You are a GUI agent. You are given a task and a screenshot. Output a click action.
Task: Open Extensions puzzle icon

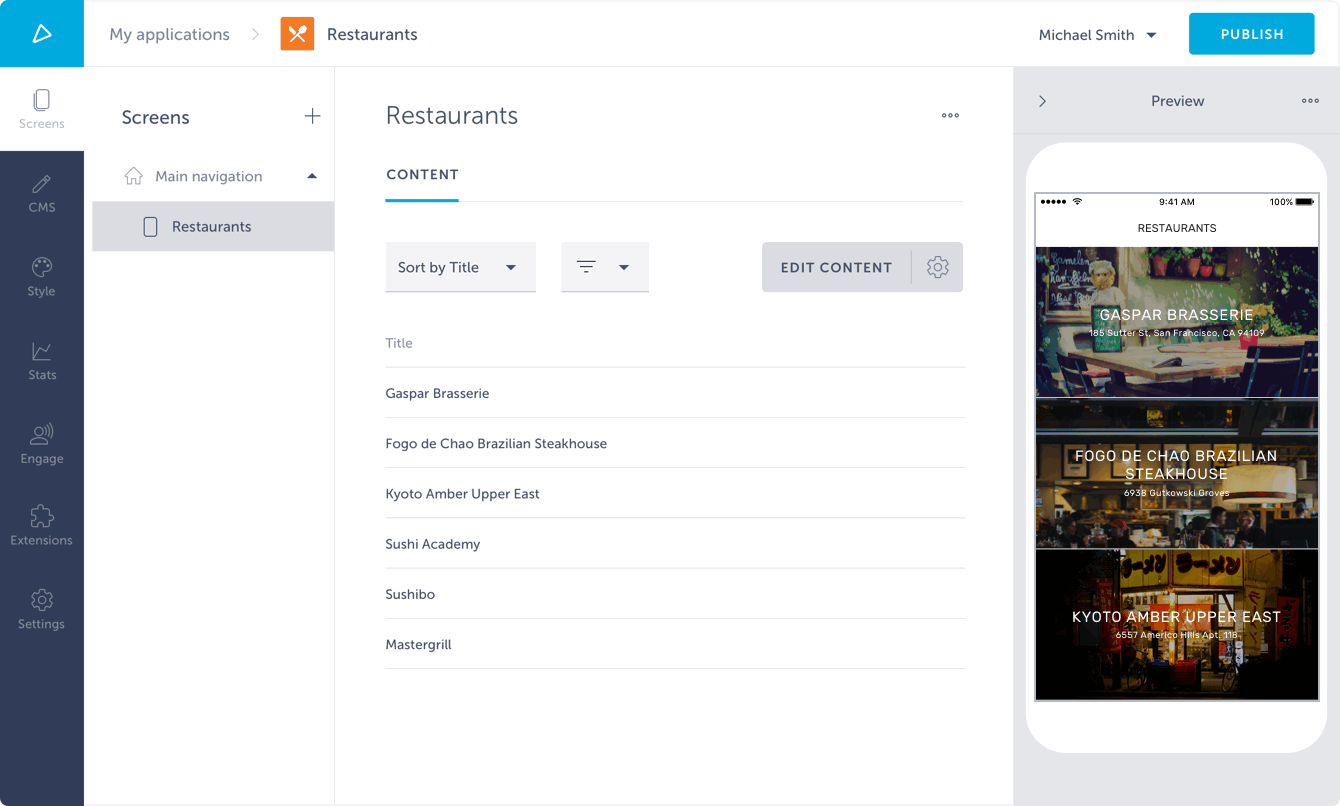coord(42,526)
